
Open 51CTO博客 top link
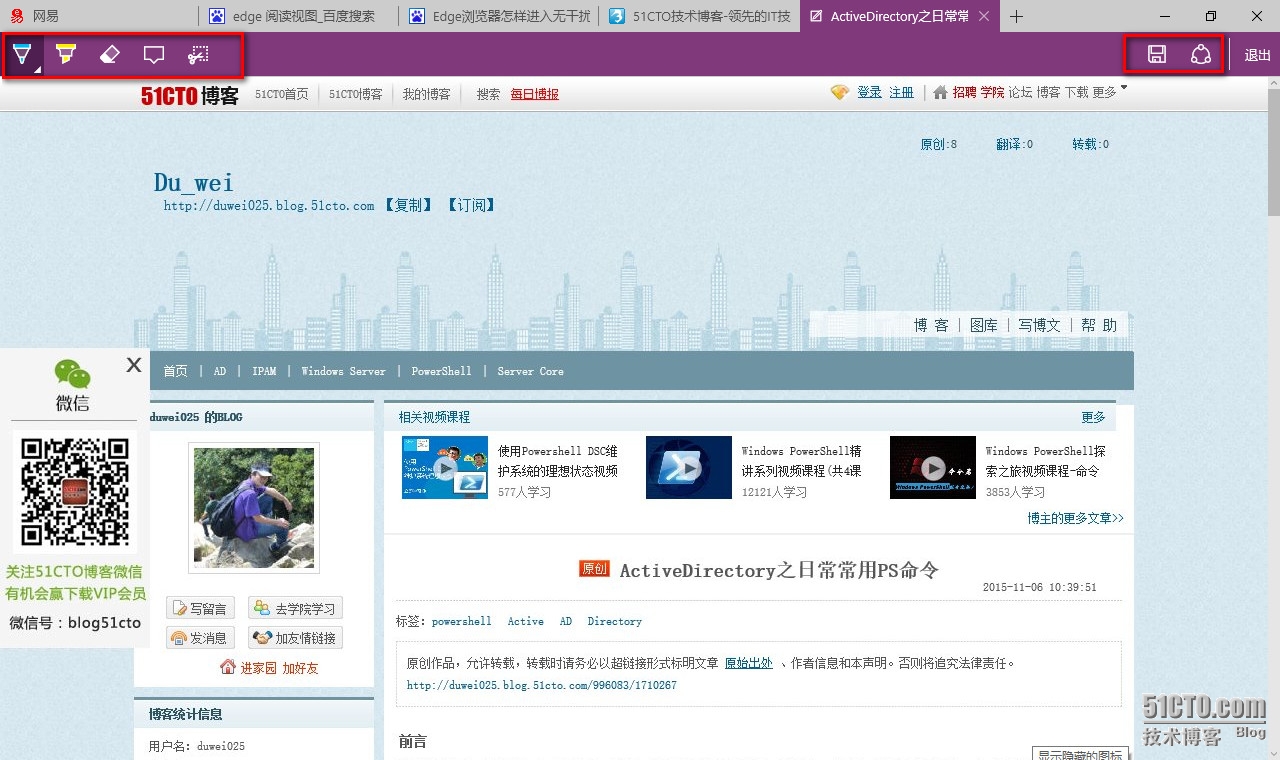356,94
